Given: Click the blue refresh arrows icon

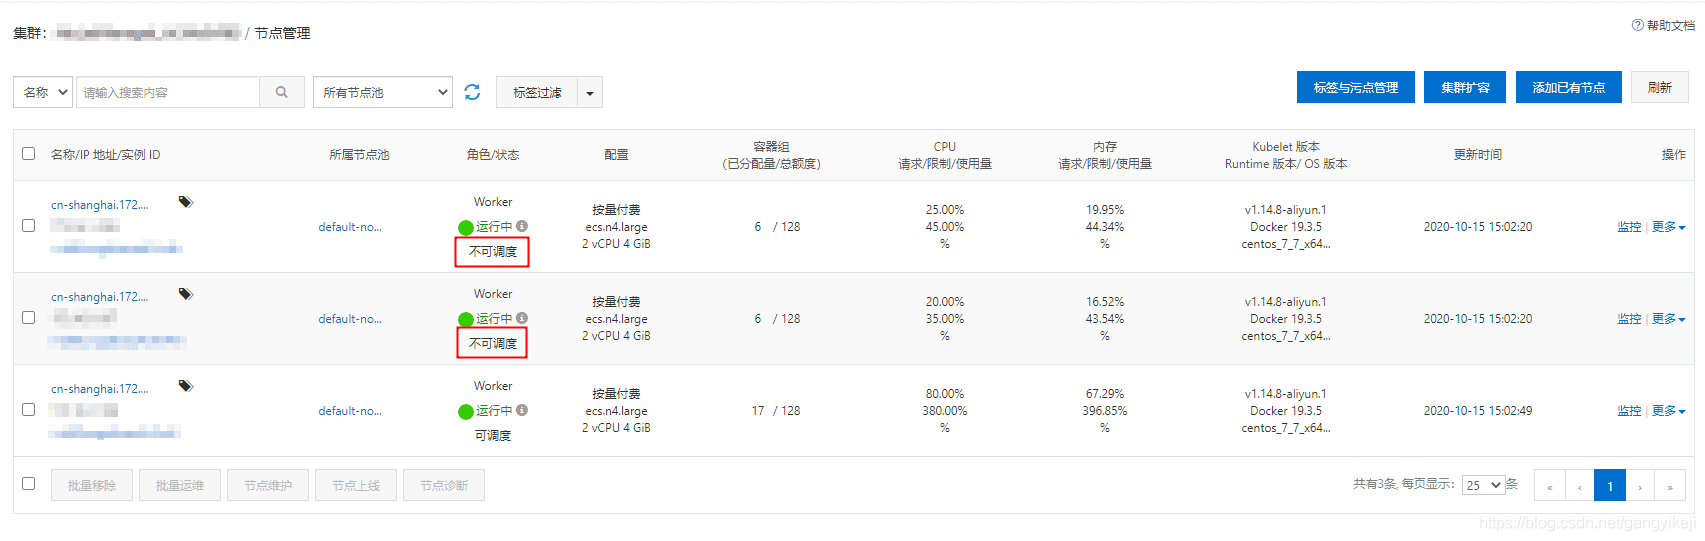Looking at the screenshot, I should [x=472, y=92].
